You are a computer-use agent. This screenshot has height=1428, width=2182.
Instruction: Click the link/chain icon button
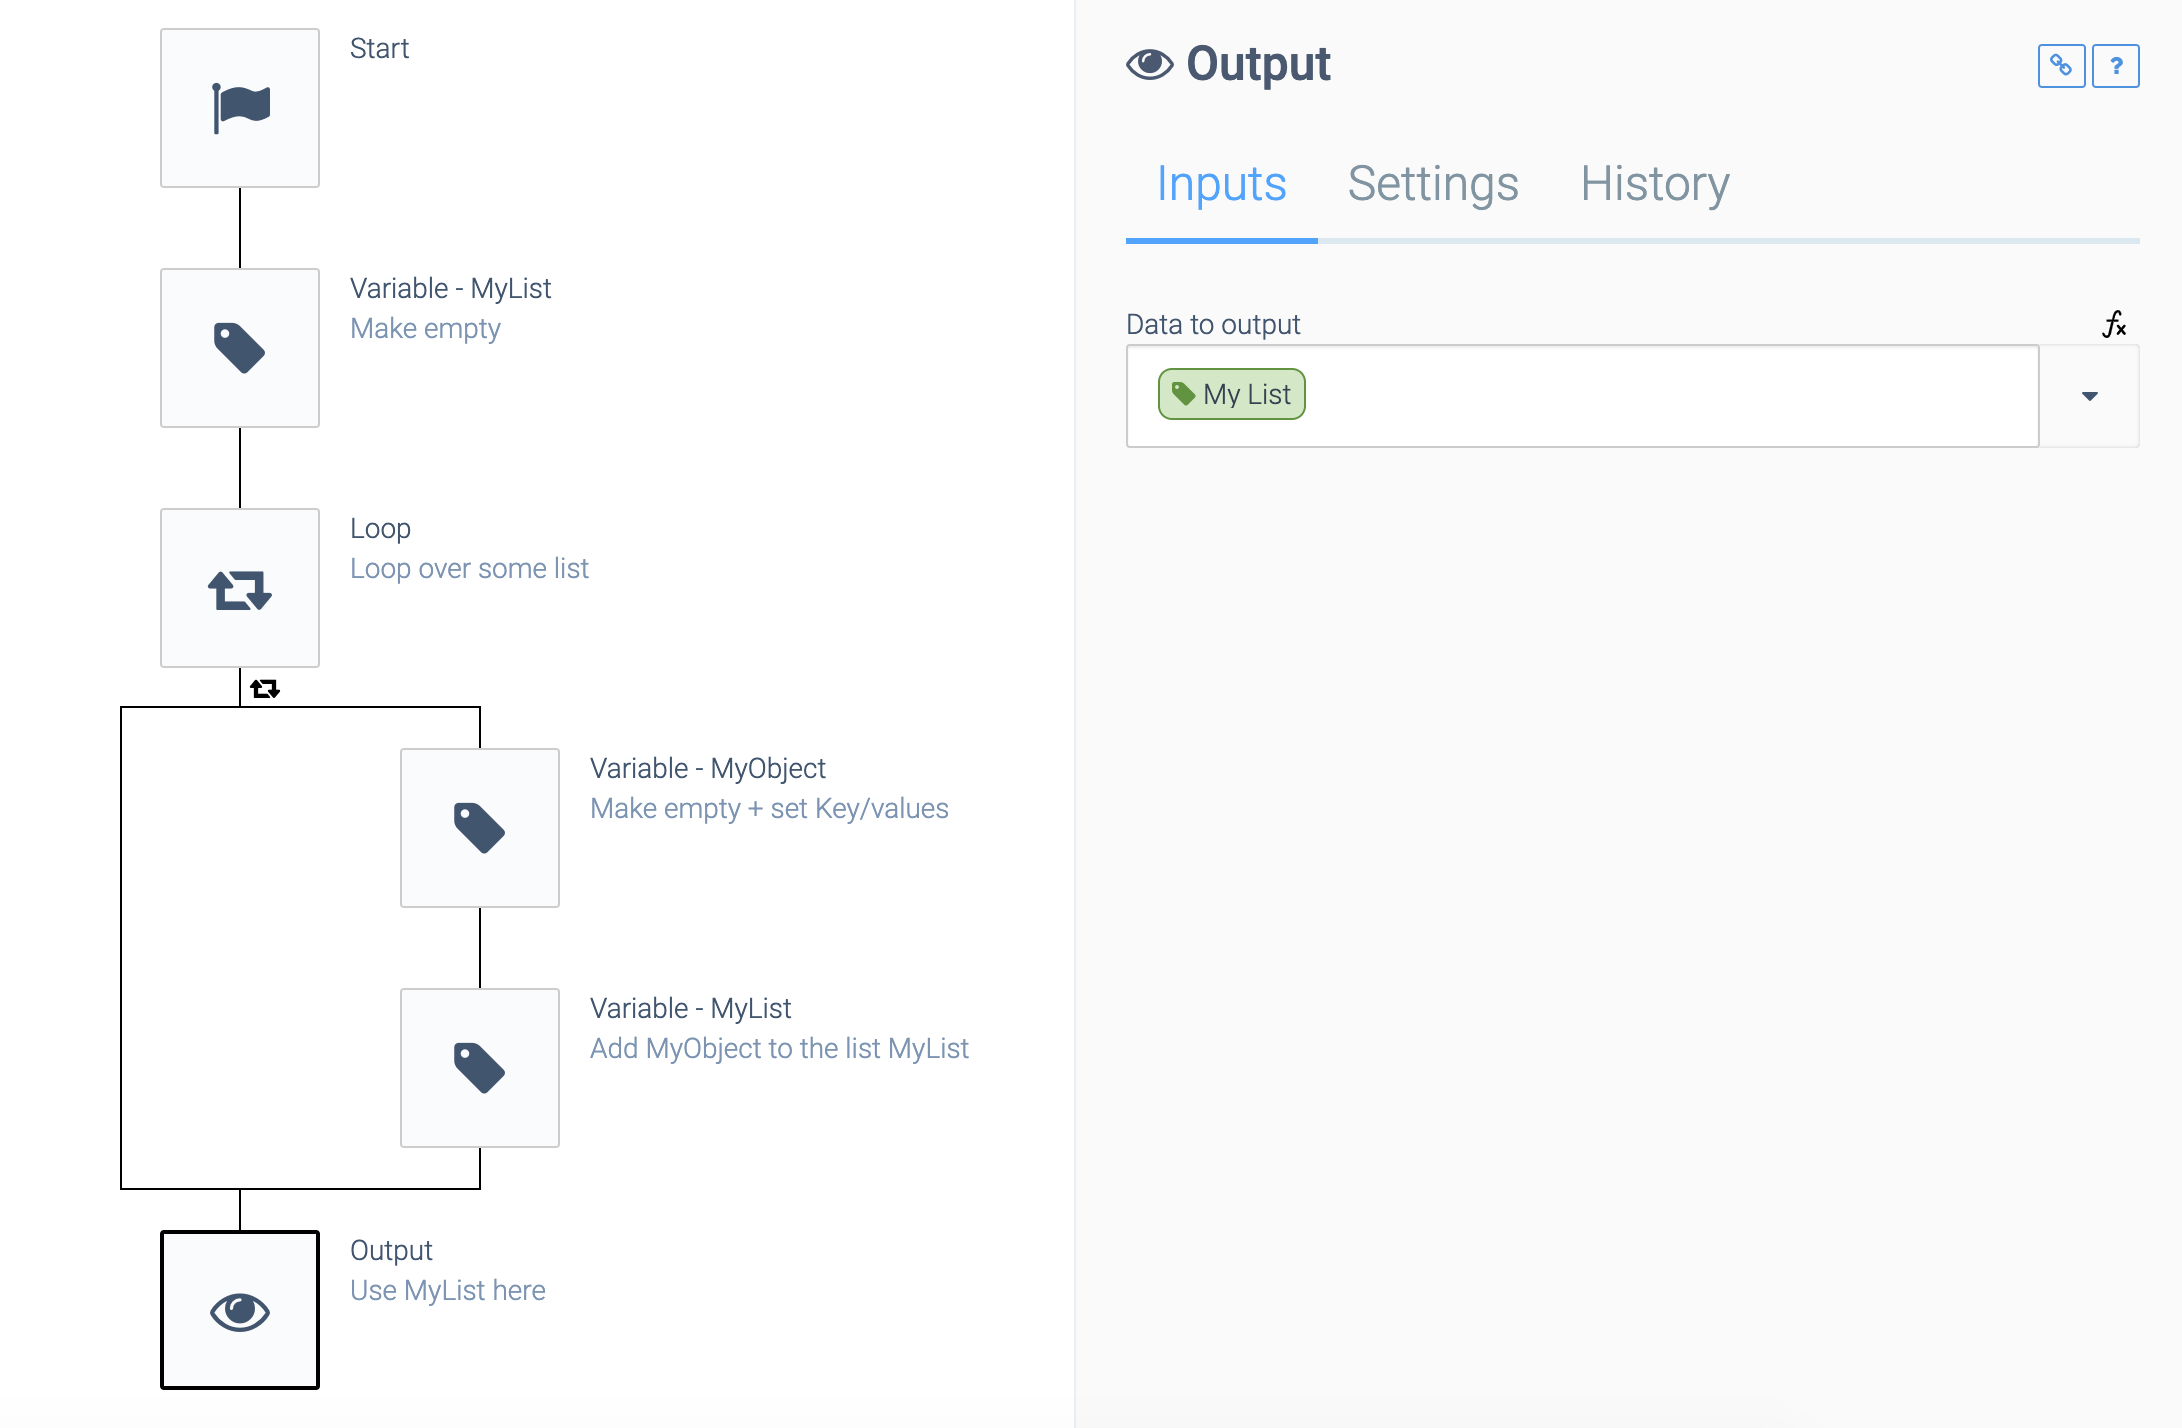[2061, 64]
